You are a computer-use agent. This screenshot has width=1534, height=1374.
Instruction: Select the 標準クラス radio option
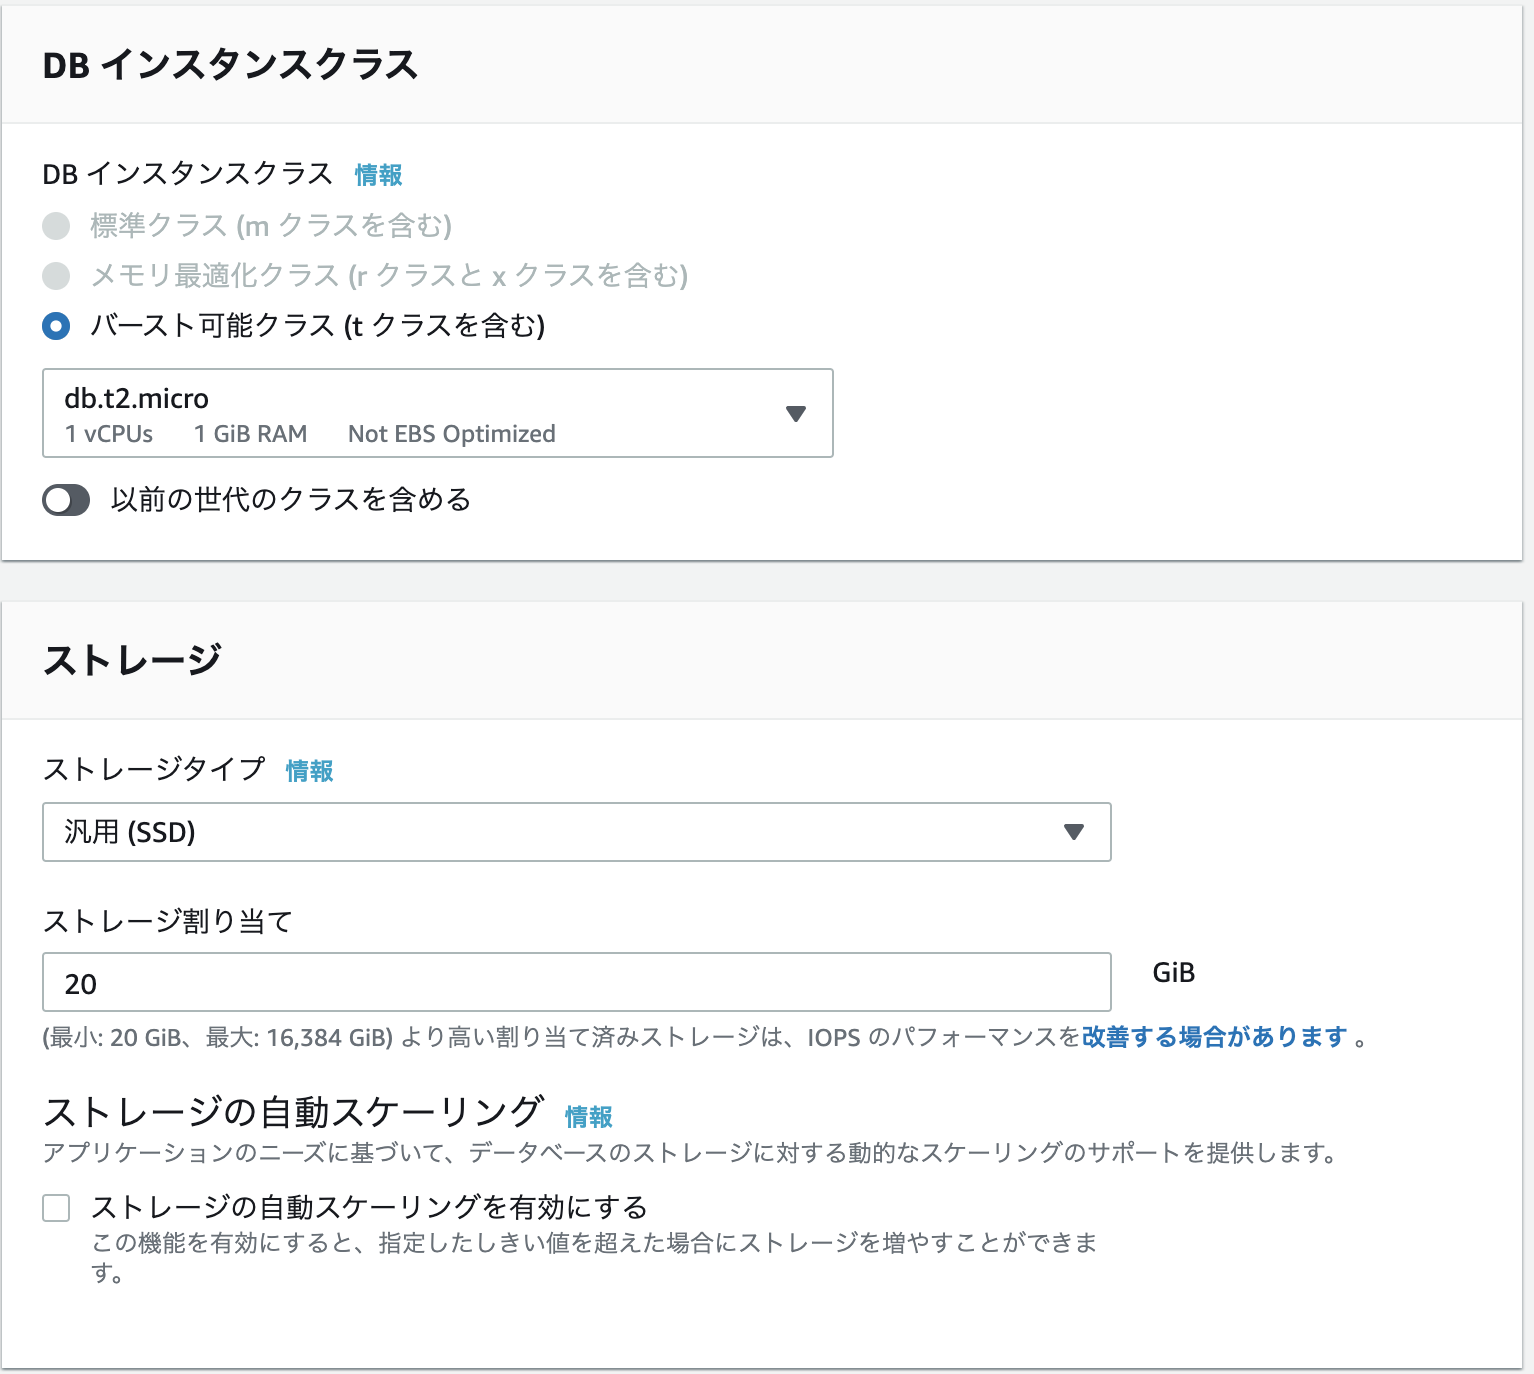pyautogui.click(x=56, y=226)
